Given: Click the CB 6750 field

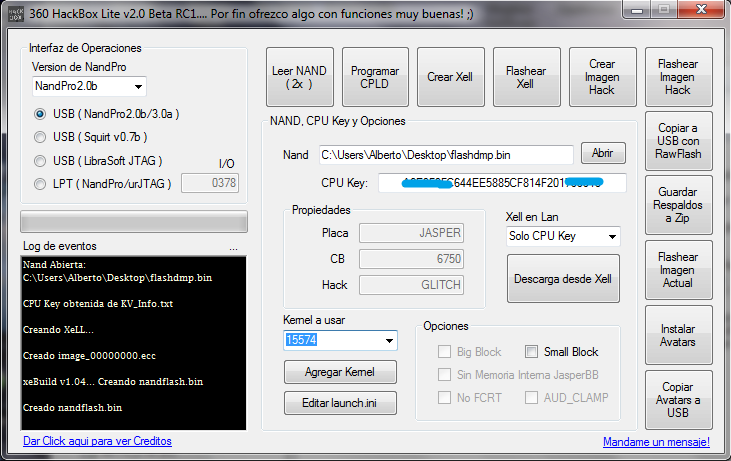Looking at the screenshot, I should (411, 259).
